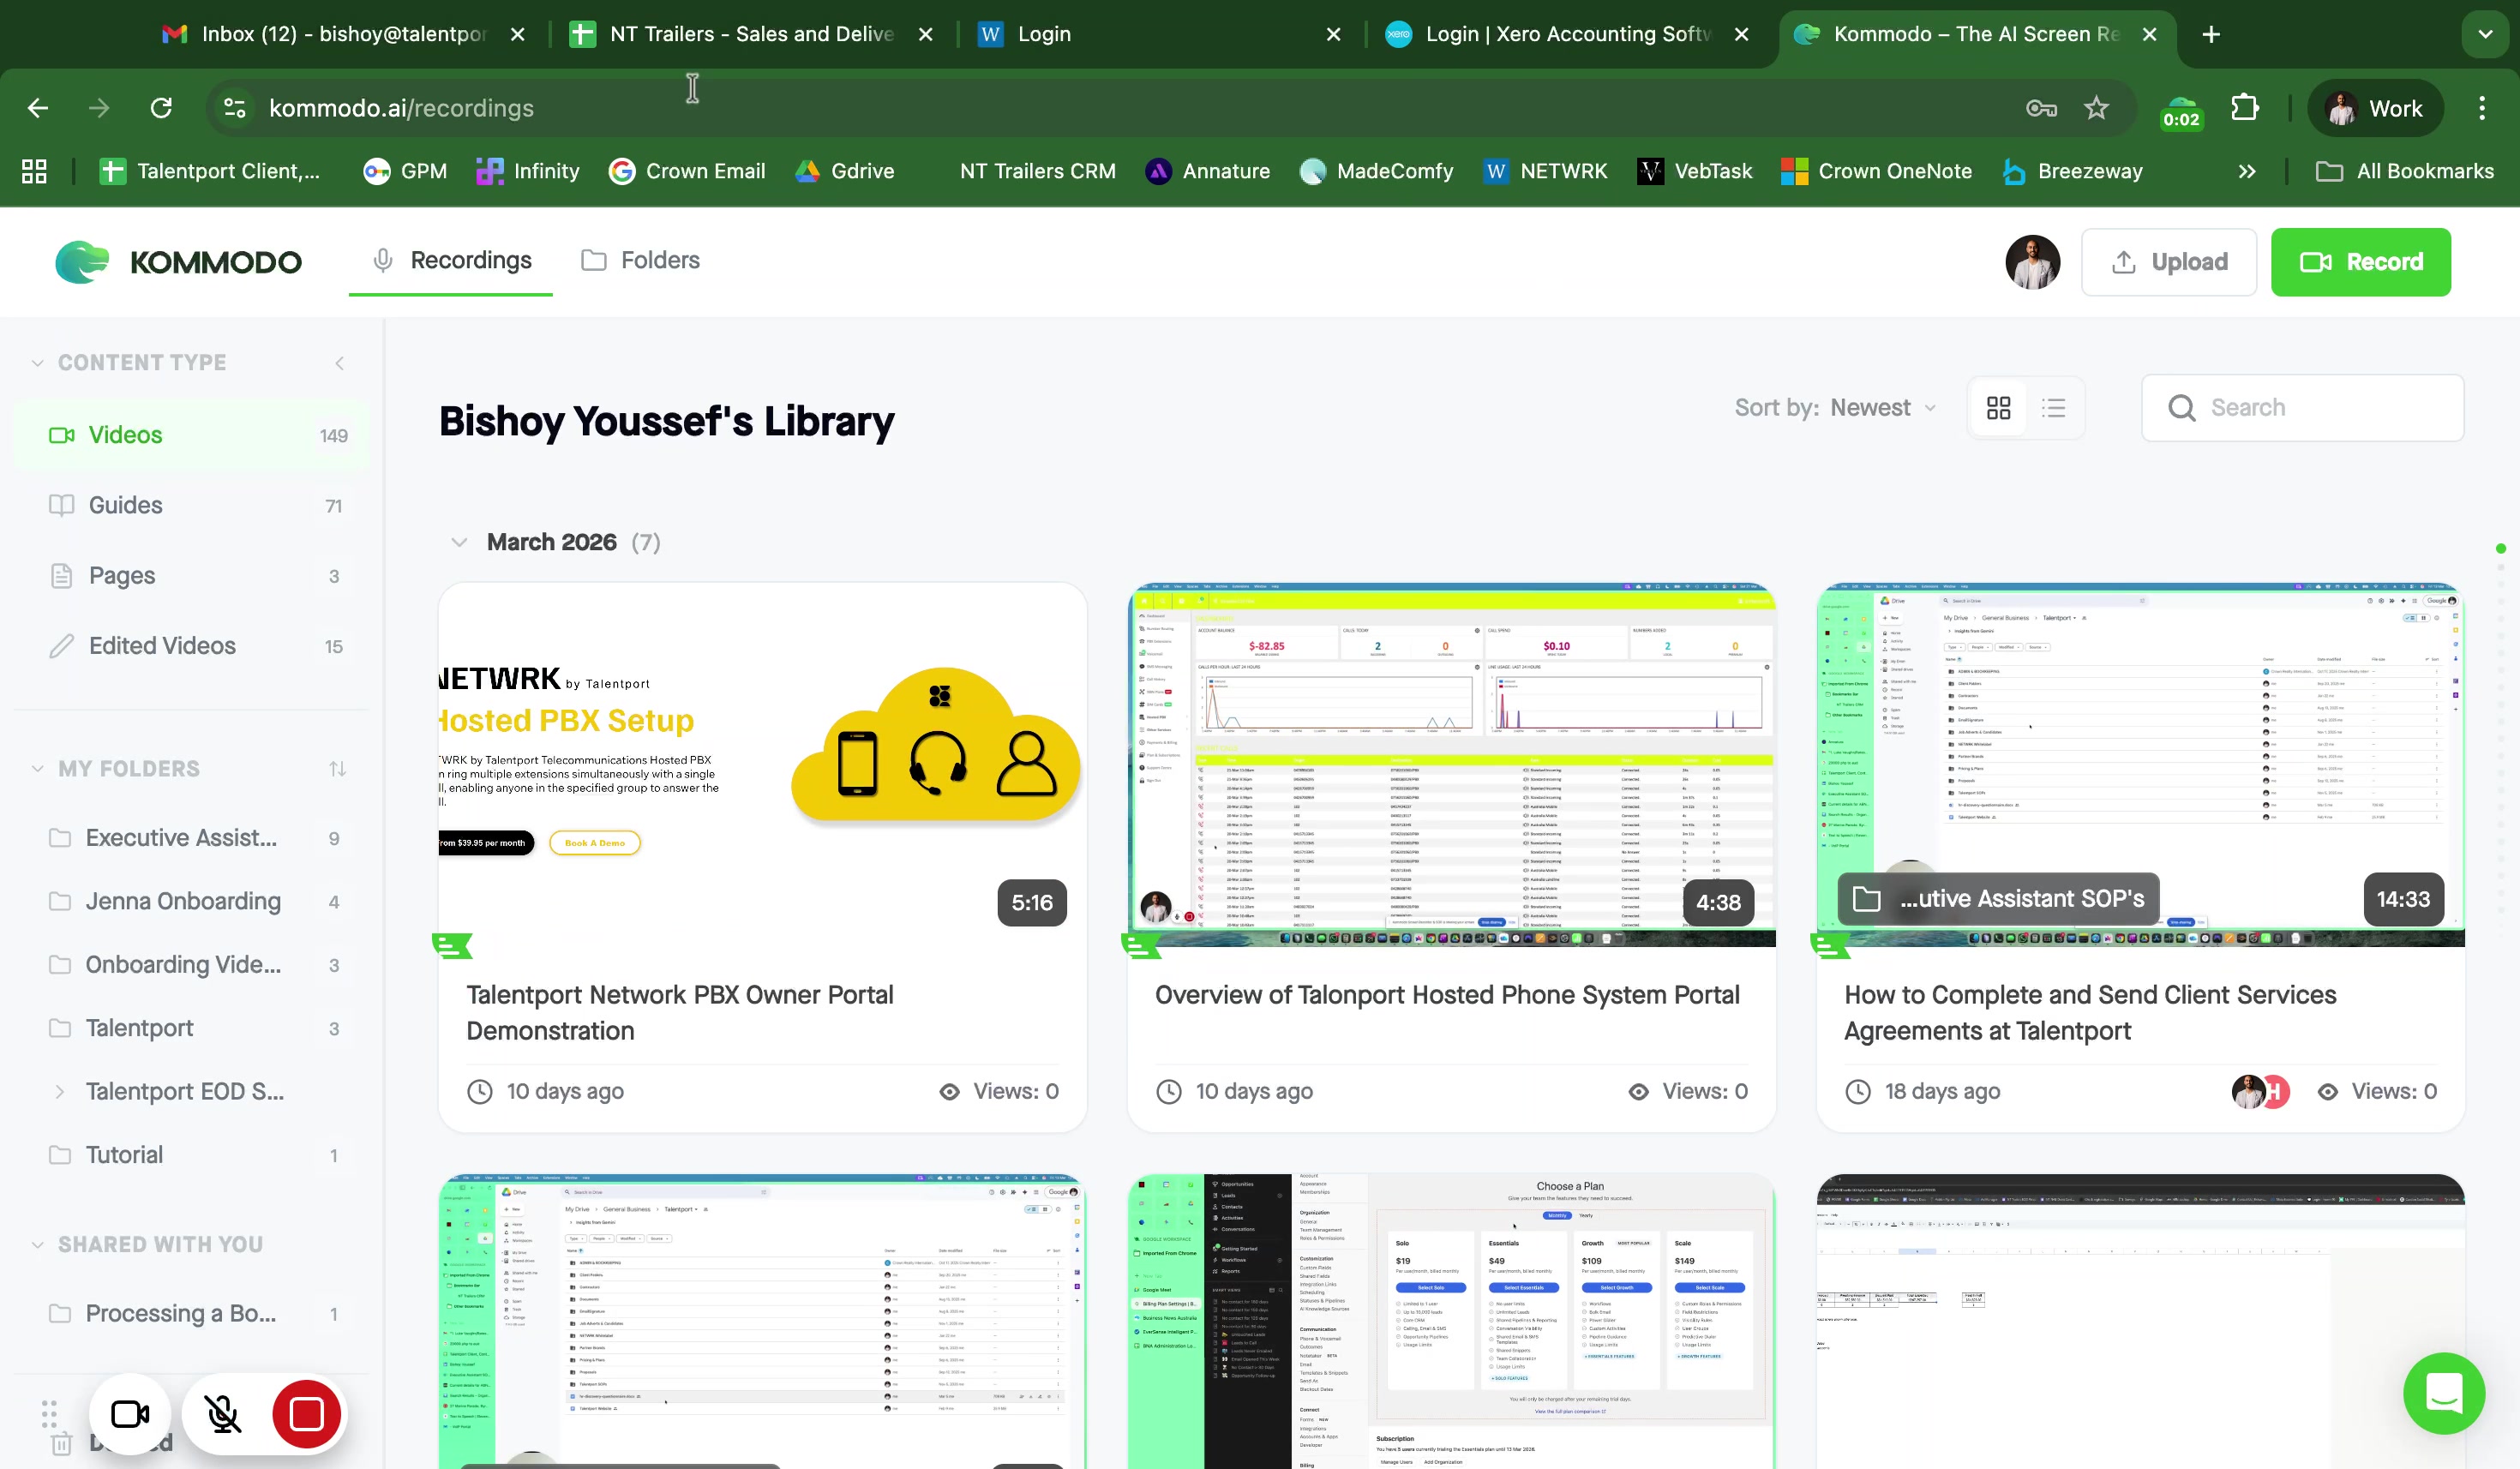Click the green Record button
Viewport: 2520px width, 1469px height.
click(x=2360, y=262)
